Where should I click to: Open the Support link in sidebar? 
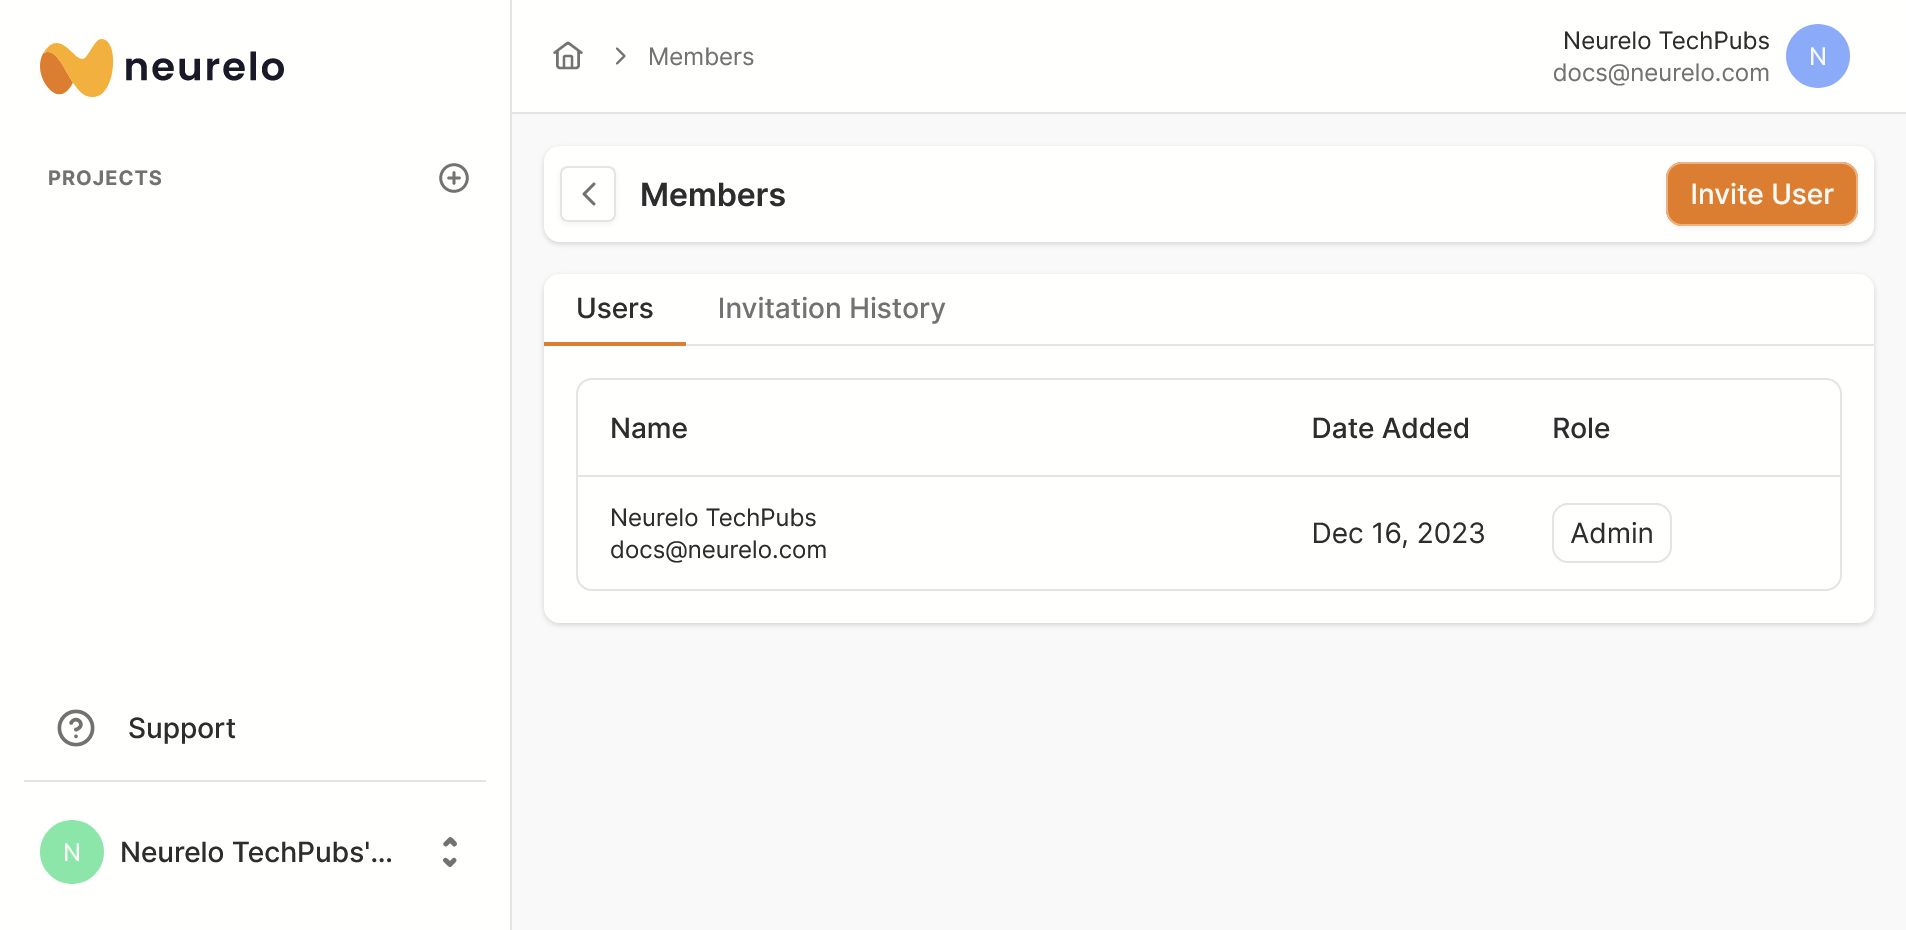[181, 728]
